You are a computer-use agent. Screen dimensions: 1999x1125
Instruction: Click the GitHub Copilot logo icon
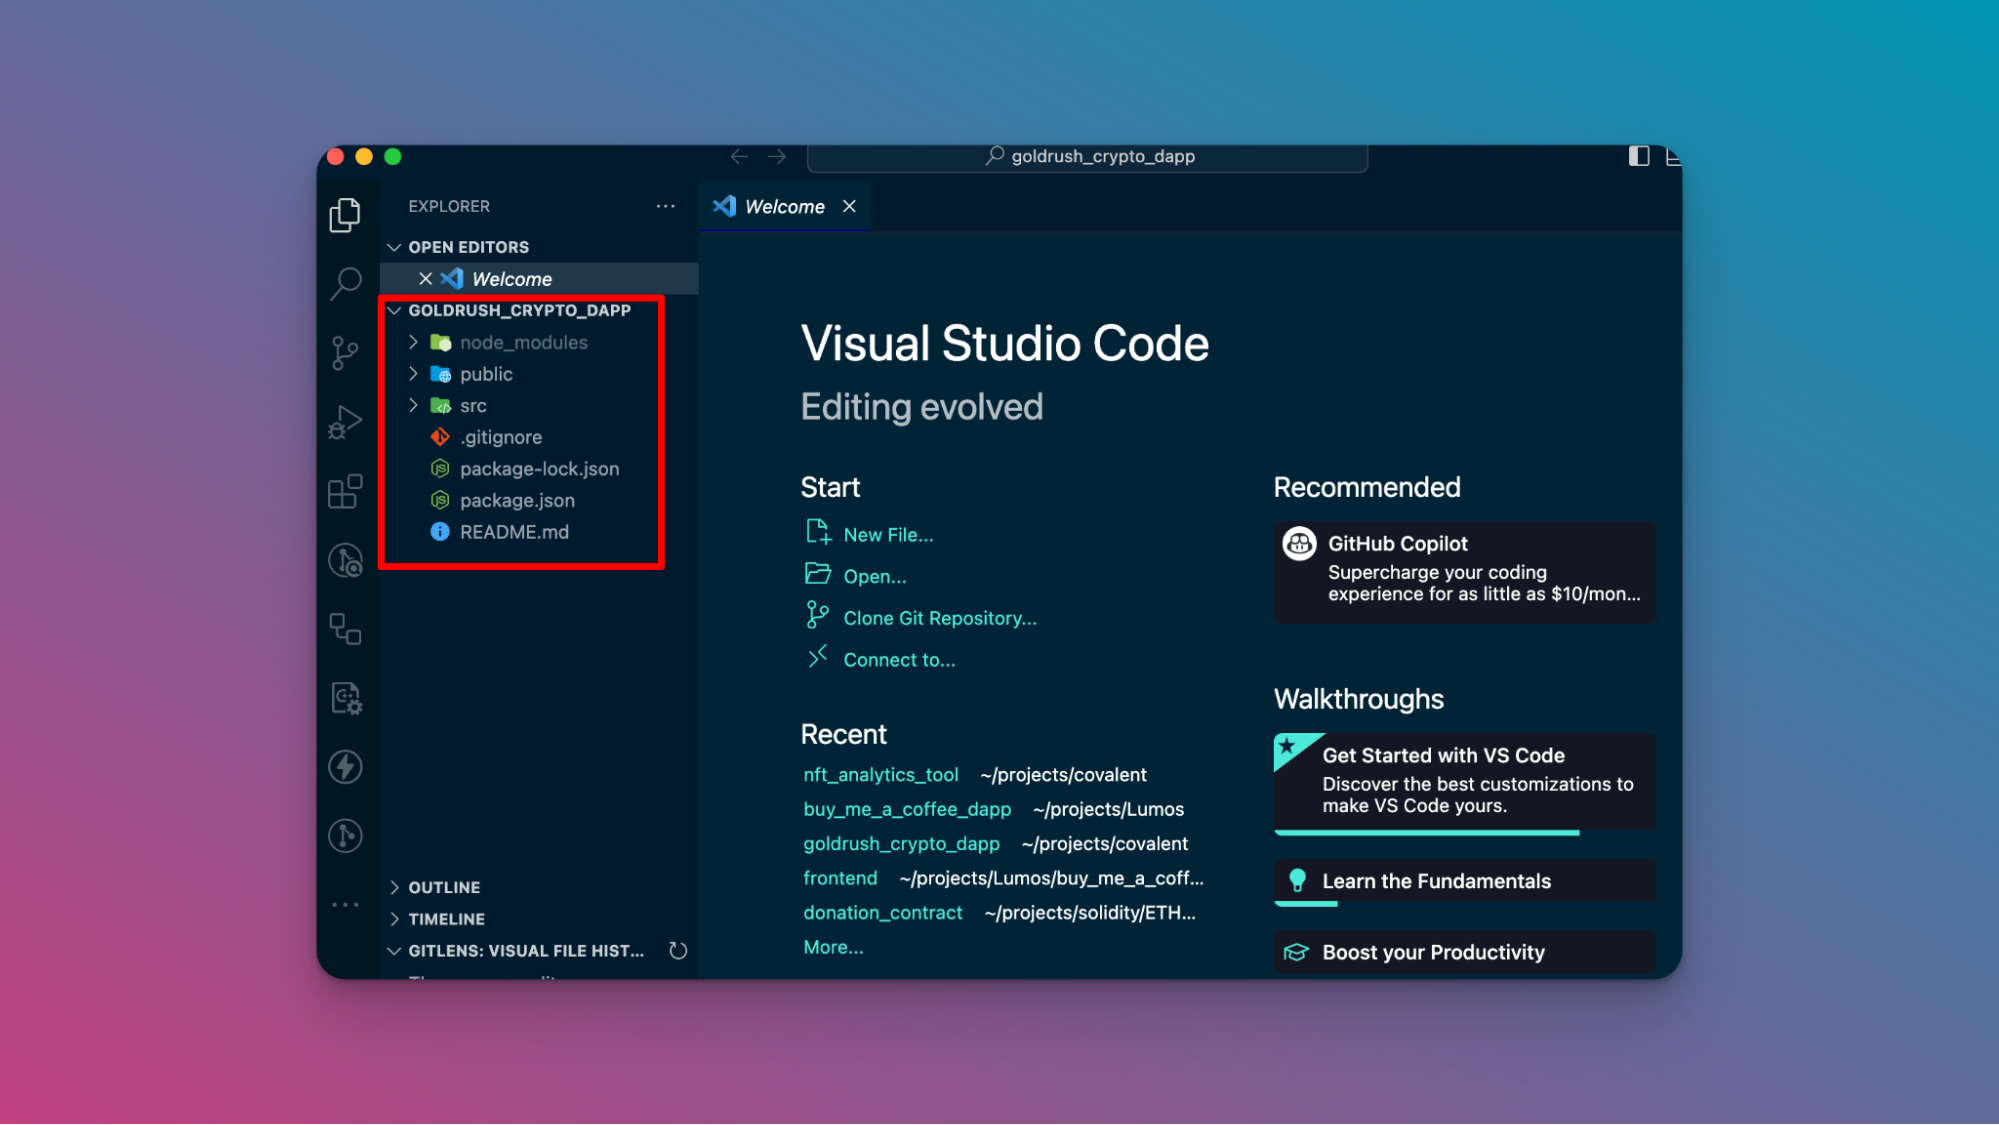click(1299, 544)
